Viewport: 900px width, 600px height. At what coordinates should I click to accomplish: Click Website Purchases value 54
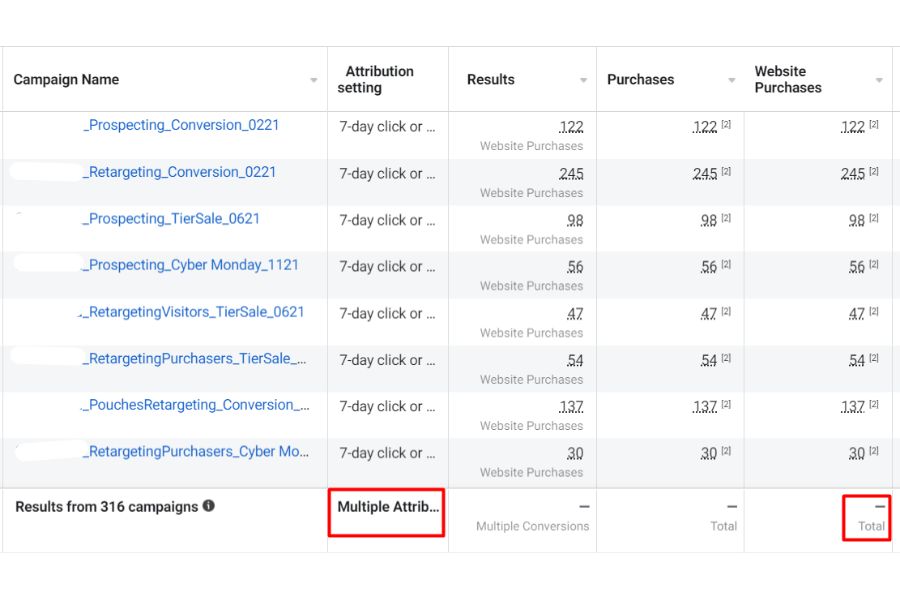point(856,360)
